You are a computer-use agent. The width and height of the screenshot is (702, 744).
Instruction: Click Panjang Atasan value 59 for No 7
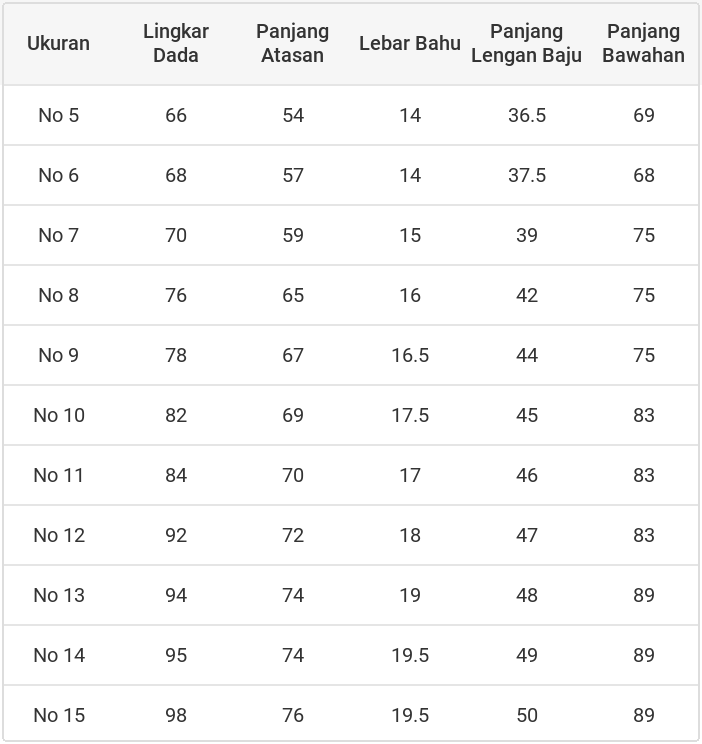(293, 235)
